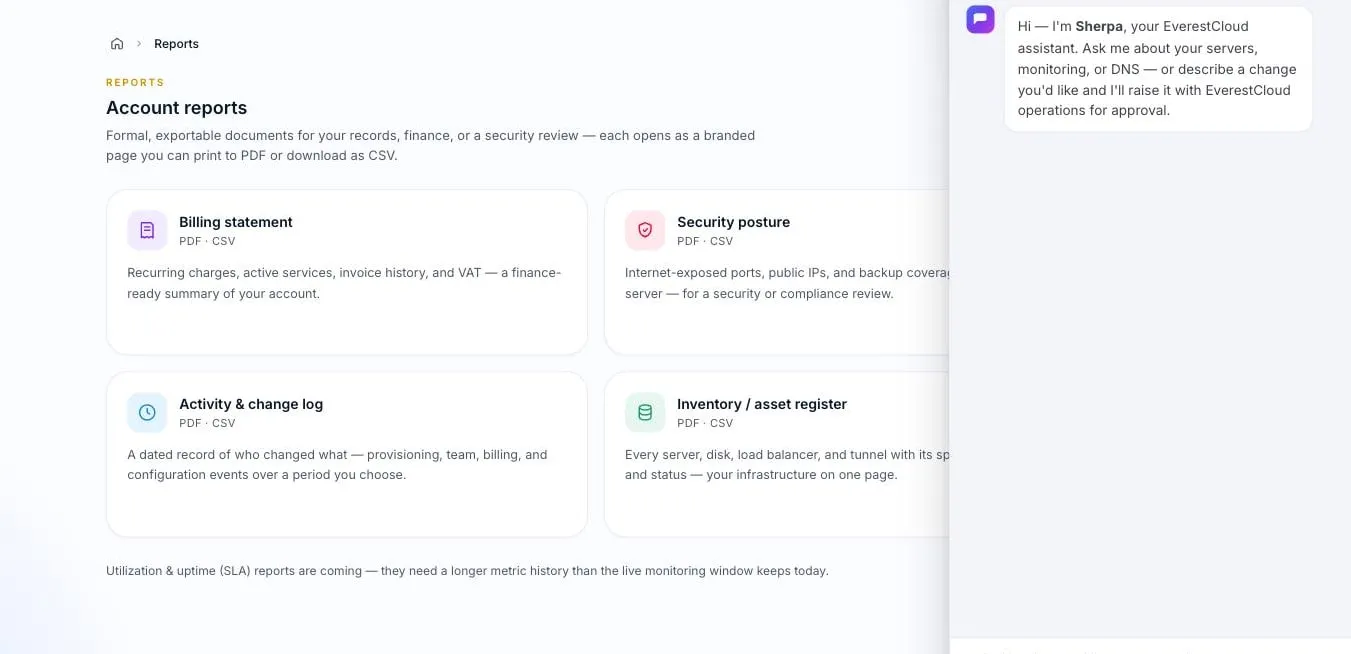The width and height of the screenshot is (1351, 654).
Task: Click the Security posture description text
Action: (x=787, y=283)
